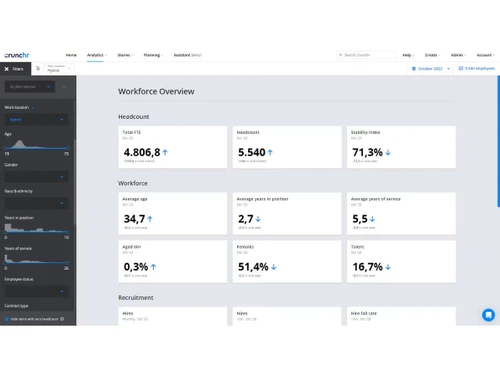The height and width of the screenshot is (375, 500).
Task: Open the three-dots menu in filter sidebar
Action: [64, 87]
